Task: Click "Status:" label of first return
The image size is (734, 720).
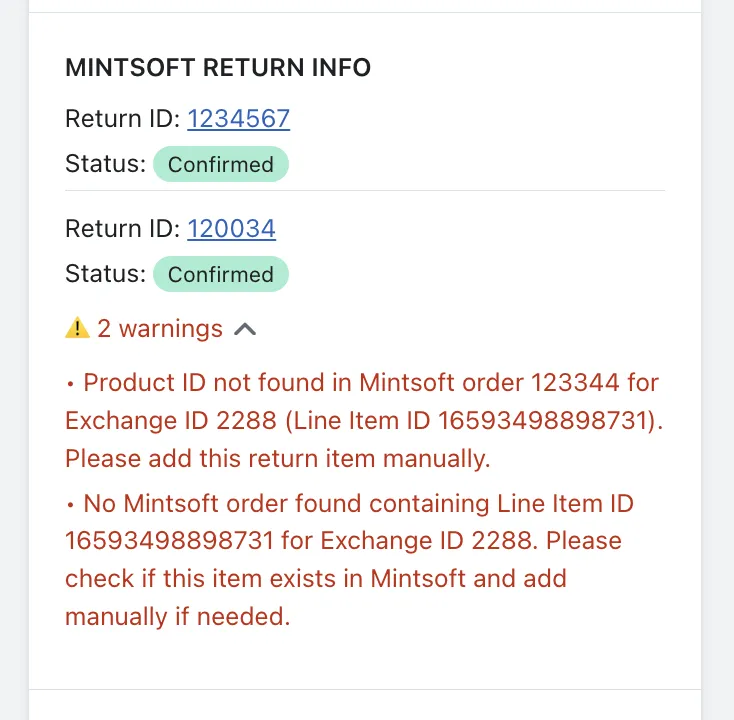Action: (106, 165)
